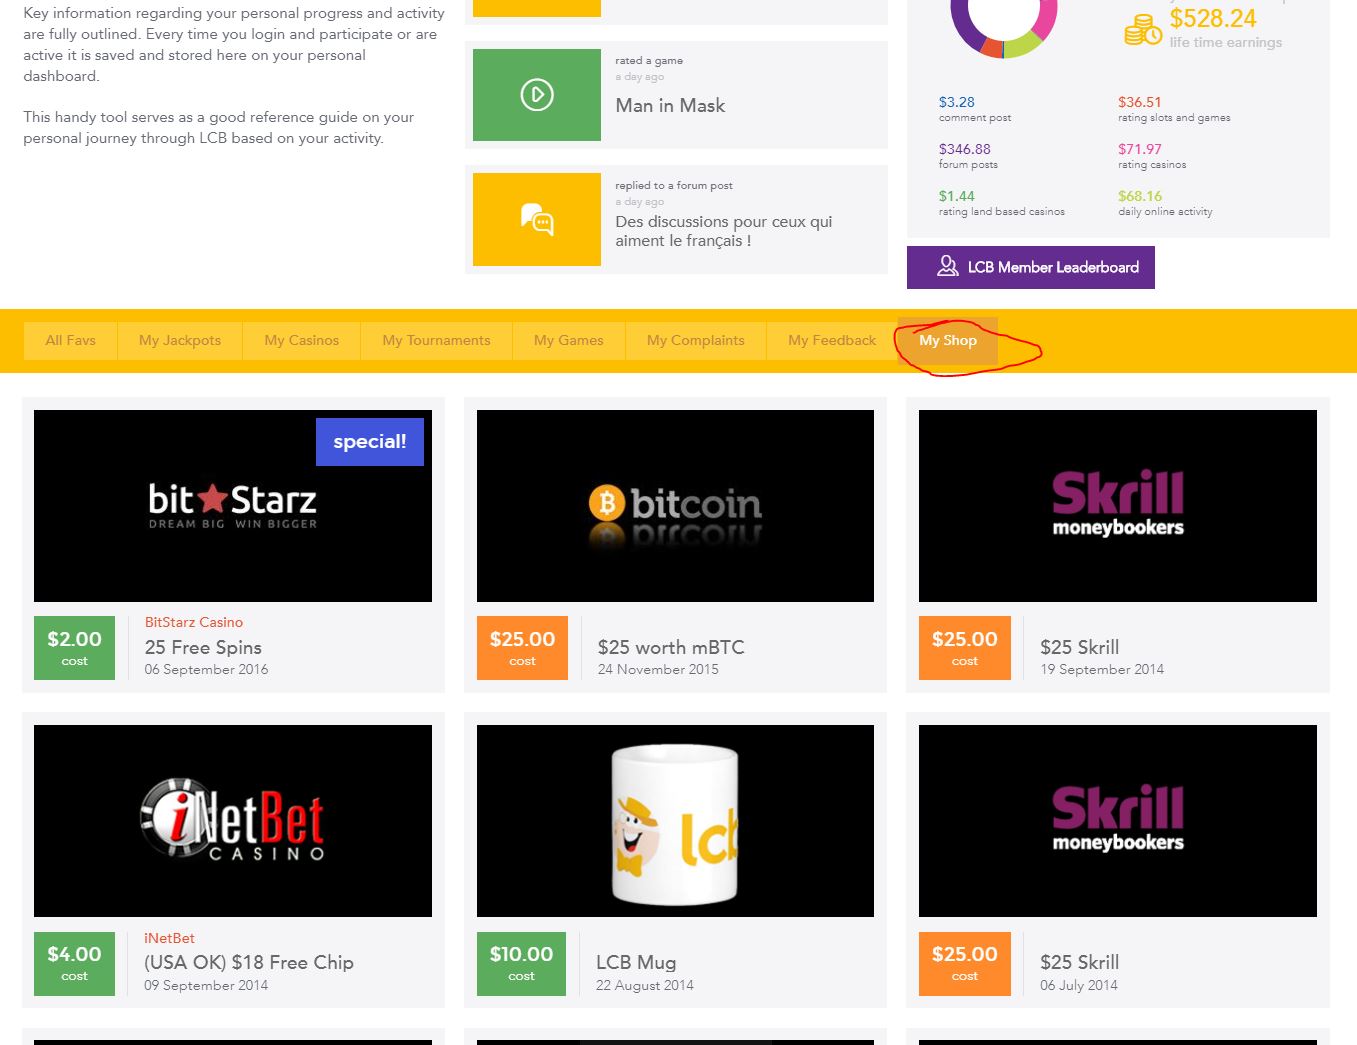The width and height of the screenshot is (1357, 1045).
Task: Click the iNetBet Casino logo thumbnail
Action: tap(233, 821)
